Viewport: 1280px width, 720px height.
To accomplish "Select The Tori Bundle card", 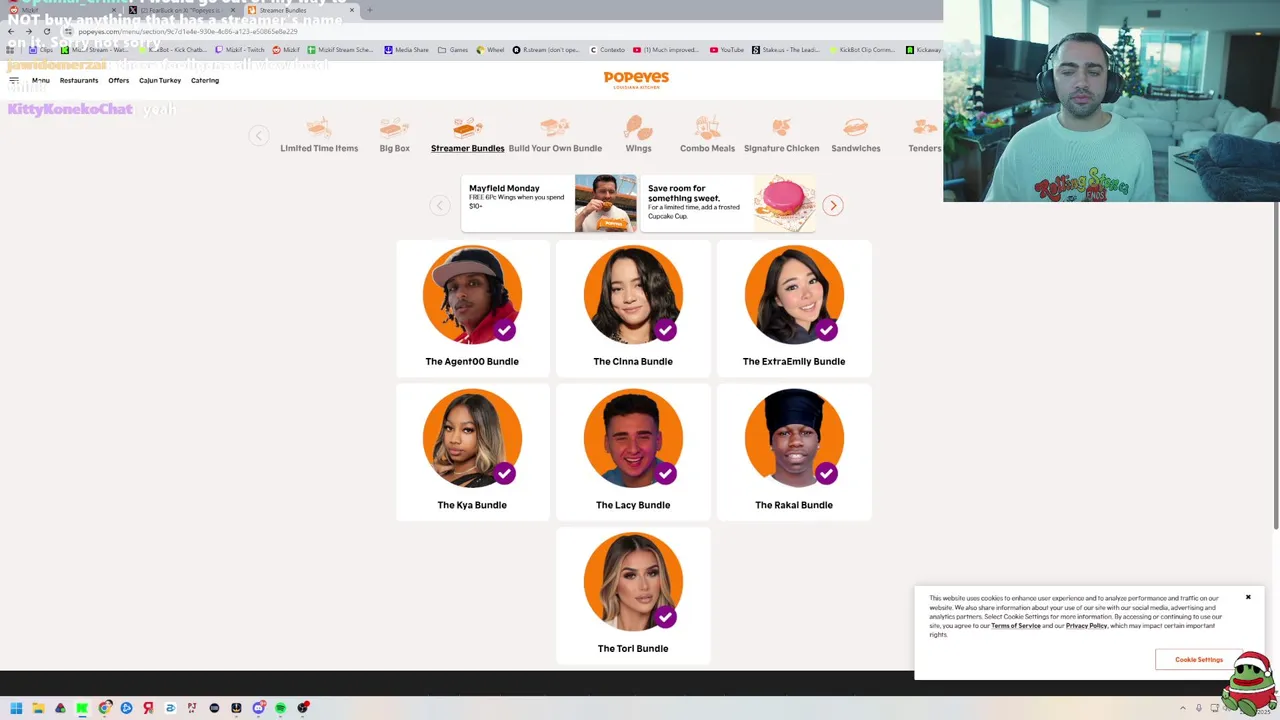I will click(x=633, y=596).
